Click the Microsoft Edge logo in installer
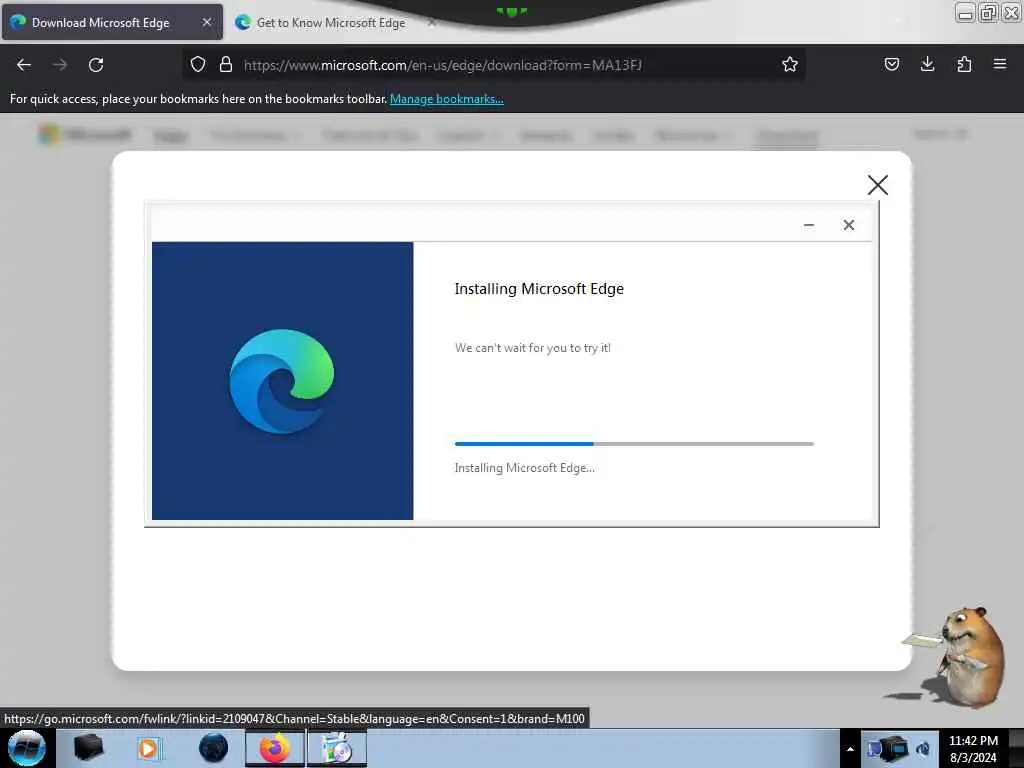 pos(282,381)
